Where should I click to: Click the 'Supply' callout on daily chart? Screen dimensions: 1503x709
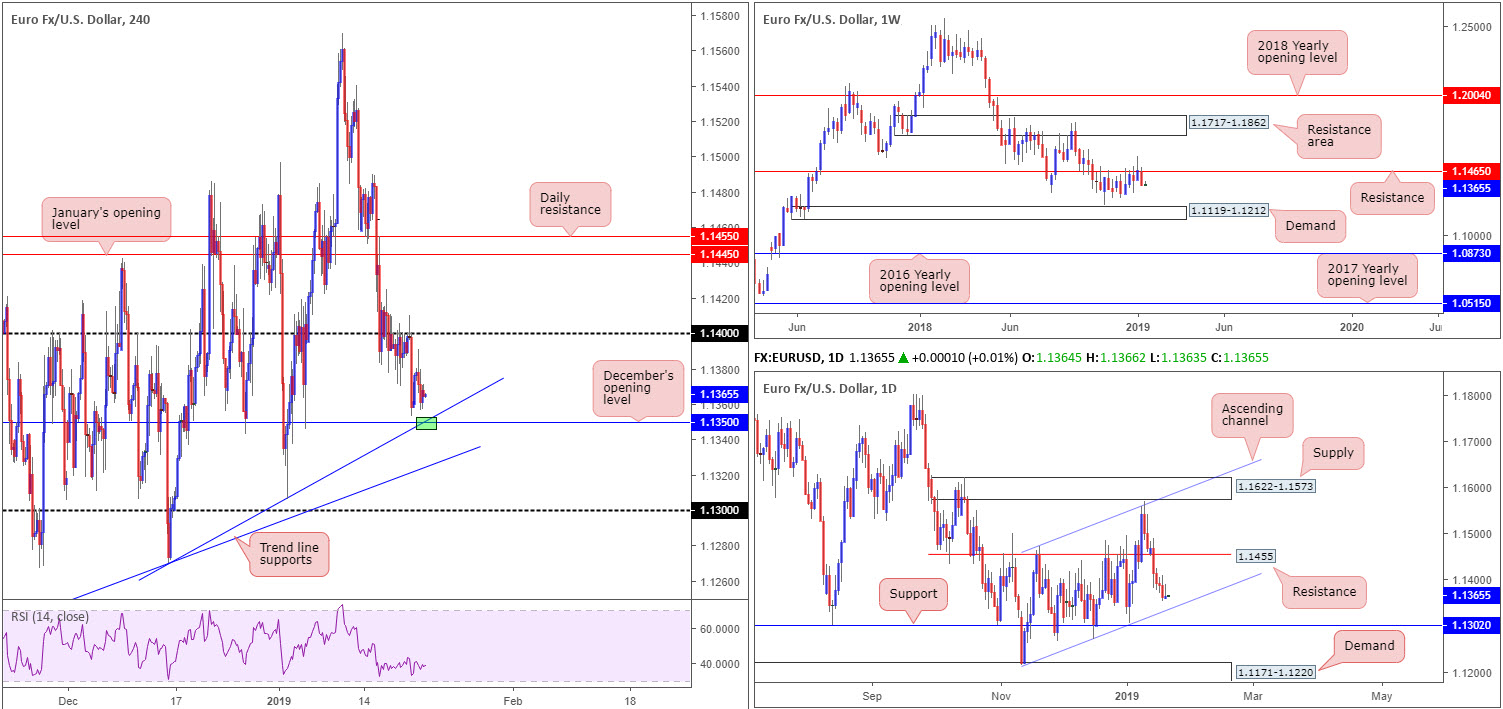(1333, 453)
